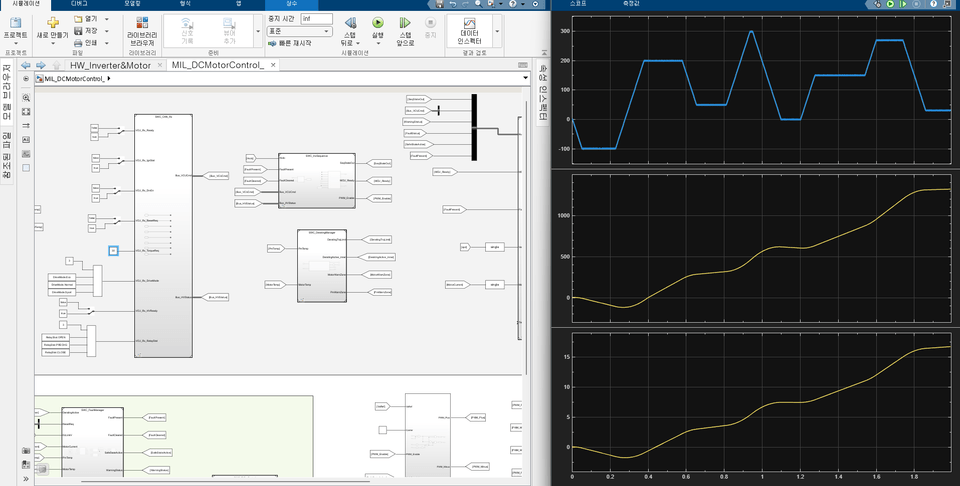Open the 프로젝트 project button
This screenshot has width=960, height=486.
(16, 29)
